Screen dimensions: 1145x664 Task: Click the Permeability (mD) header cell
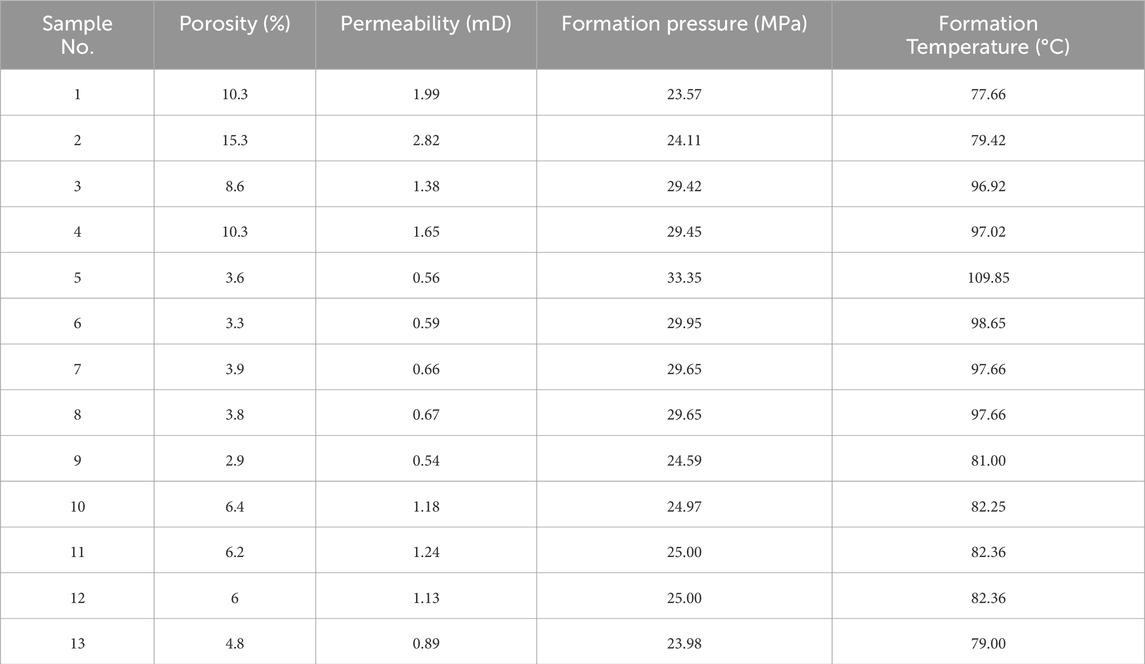[426, 24]
